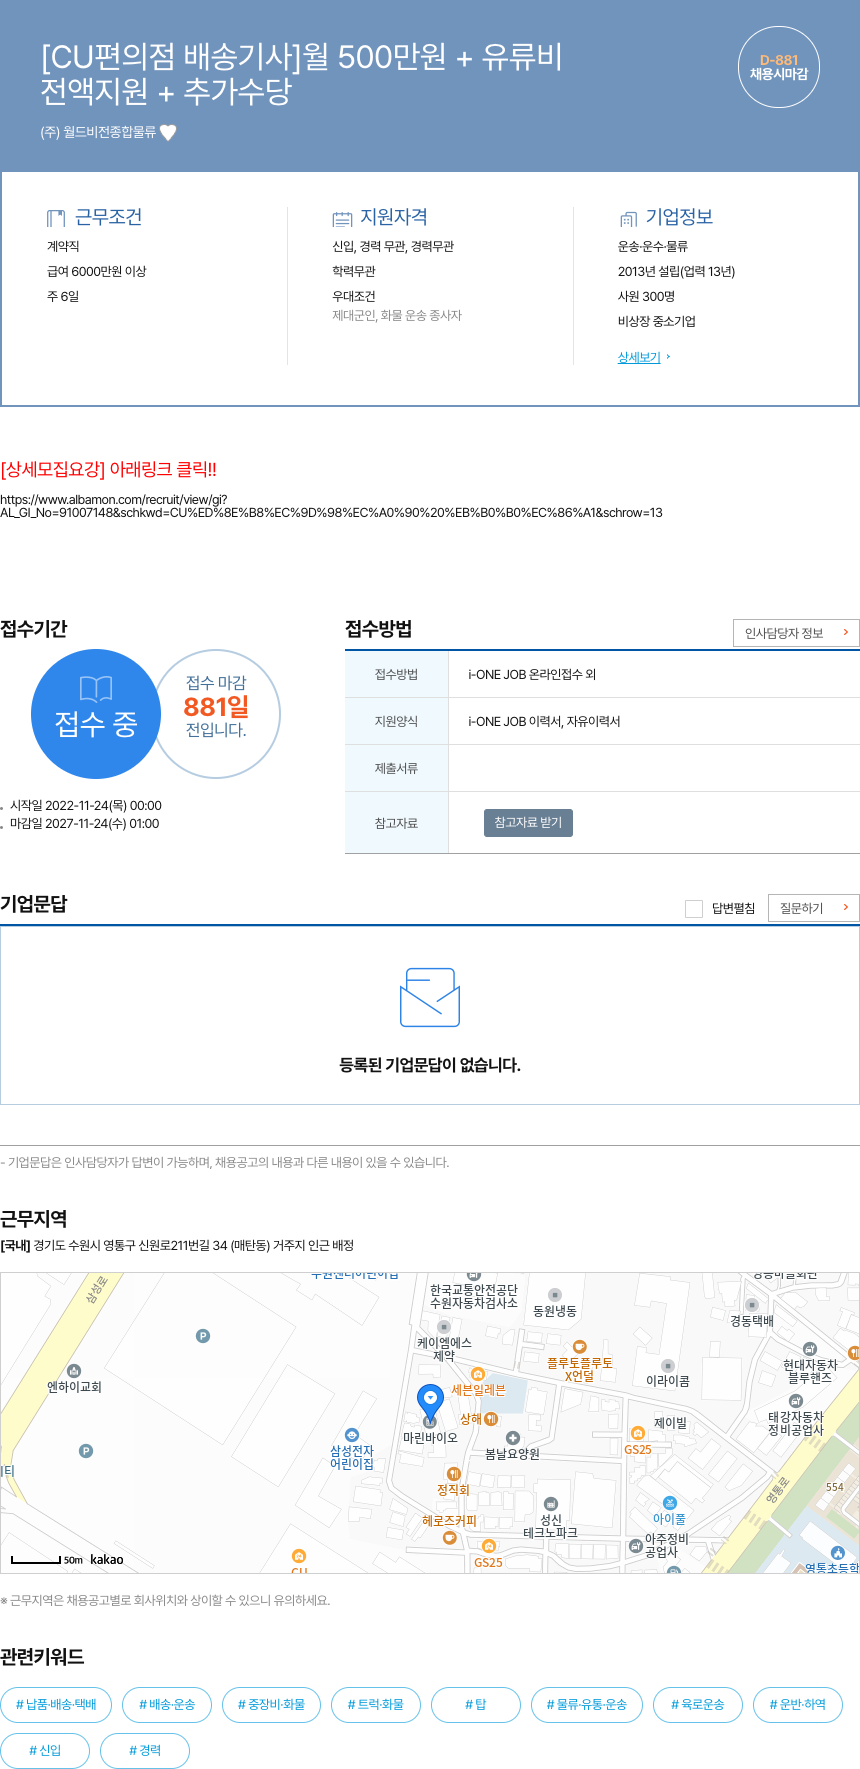Click the 지원자격 calendar icon
The width and height of the screenshot is (860, 1769).
coord(342,218)
